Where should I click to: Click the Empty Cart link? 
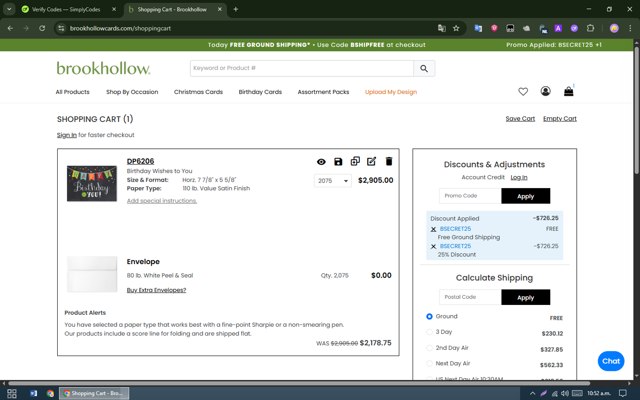560,119
